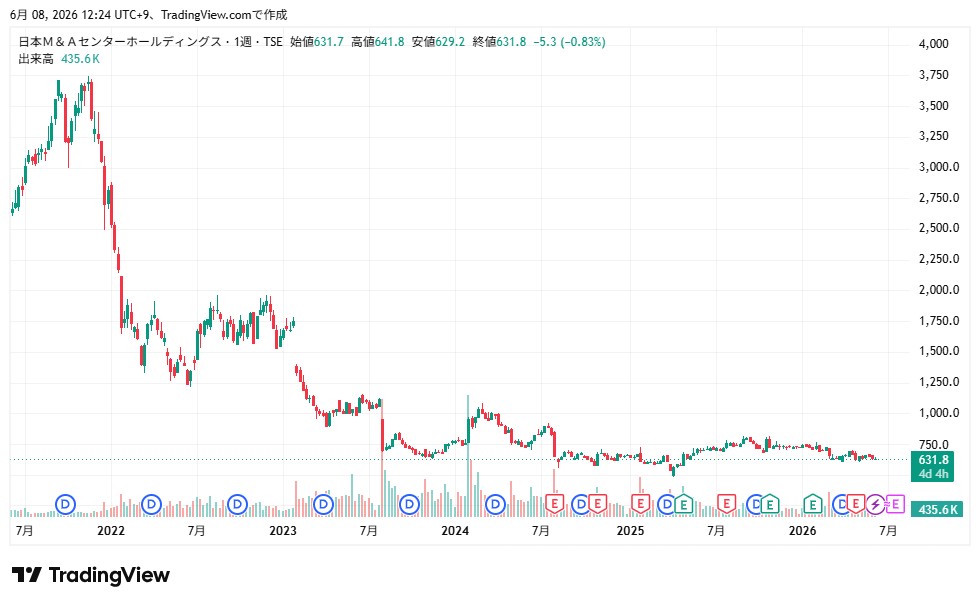
Task: Click the pink upcoming earnings E marker
Action: (x=895, y=504)
